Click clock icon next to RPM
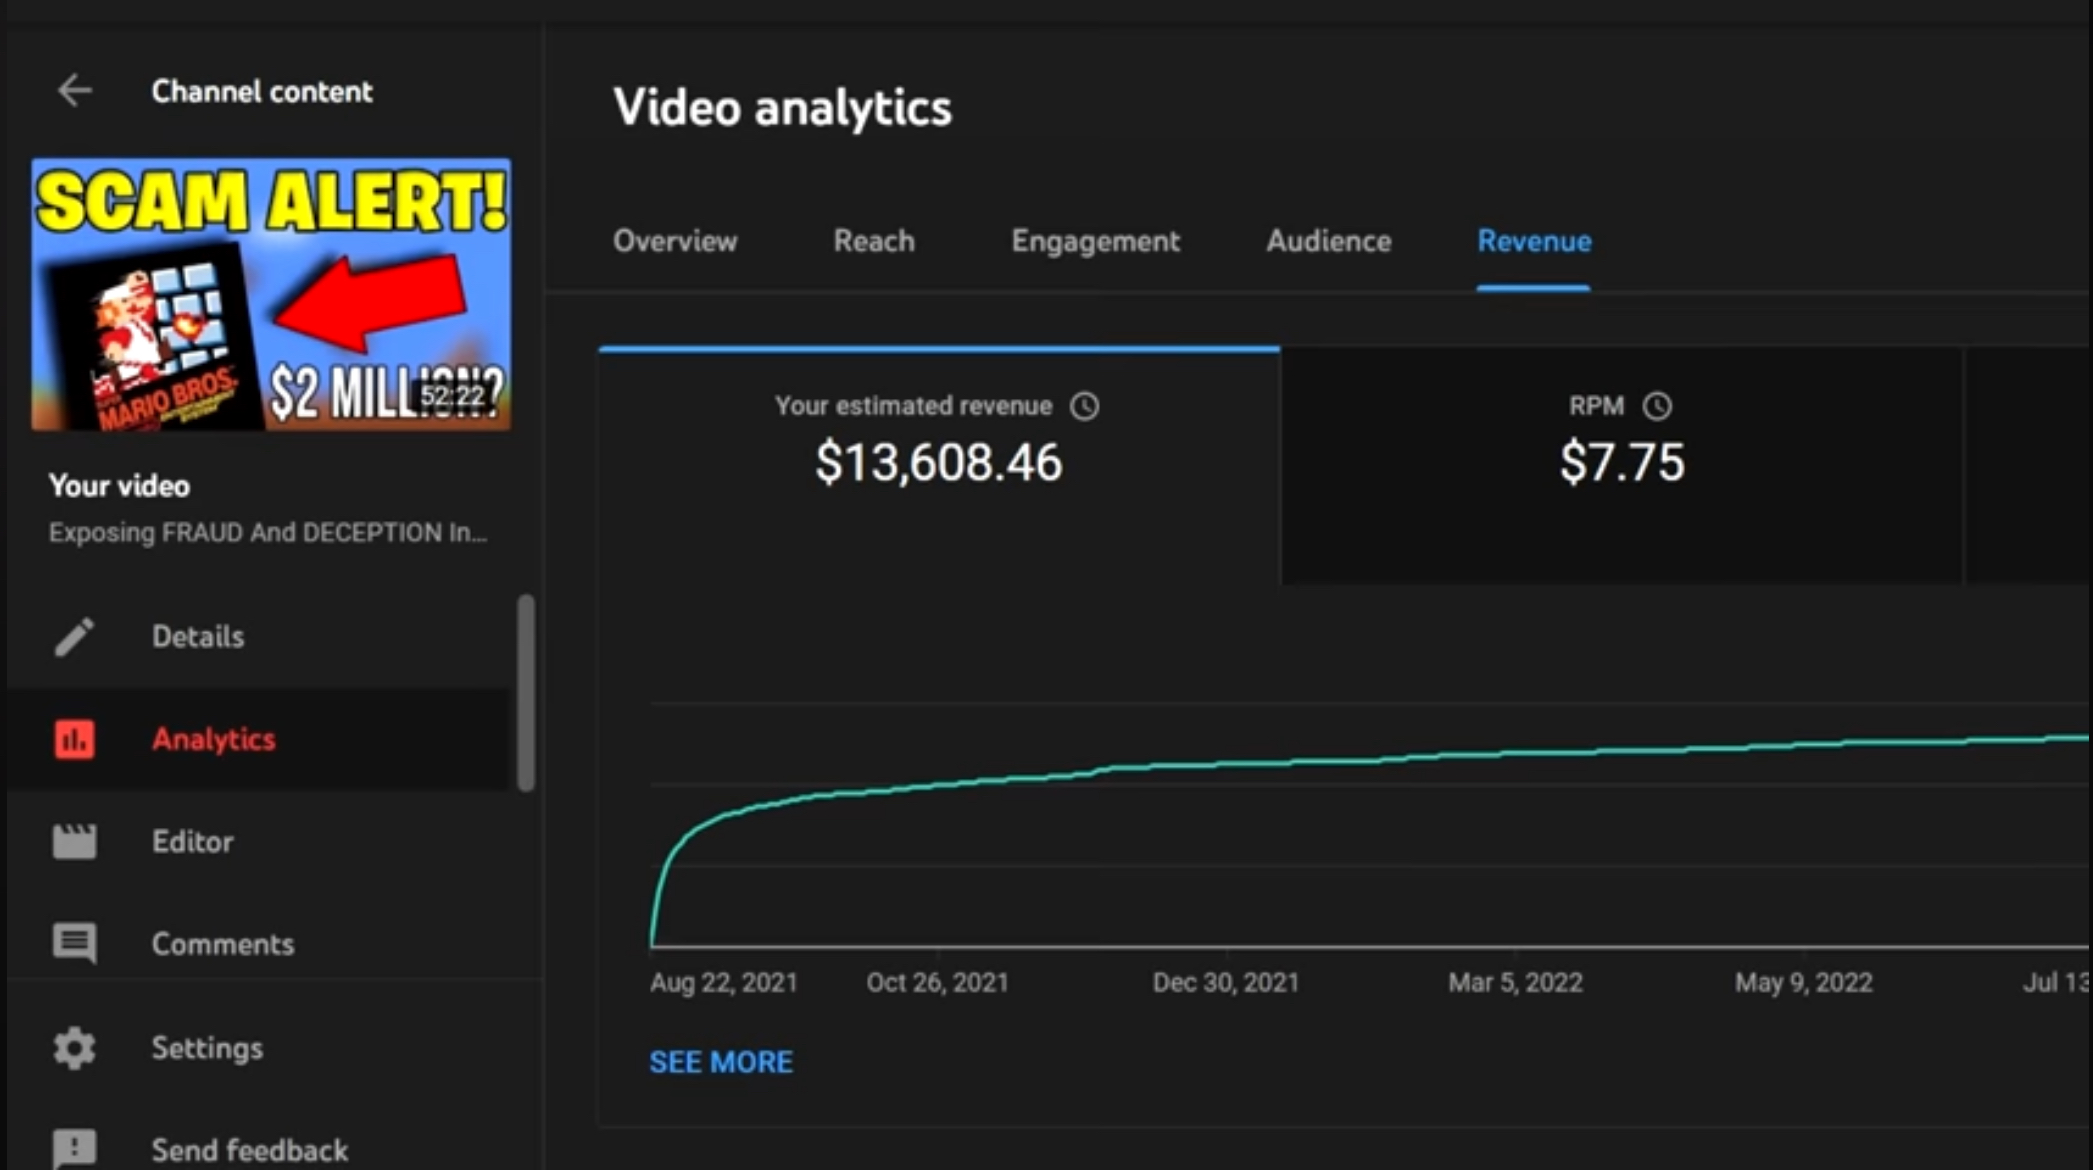The image size is (2093, 1170). coord(1657,406)
